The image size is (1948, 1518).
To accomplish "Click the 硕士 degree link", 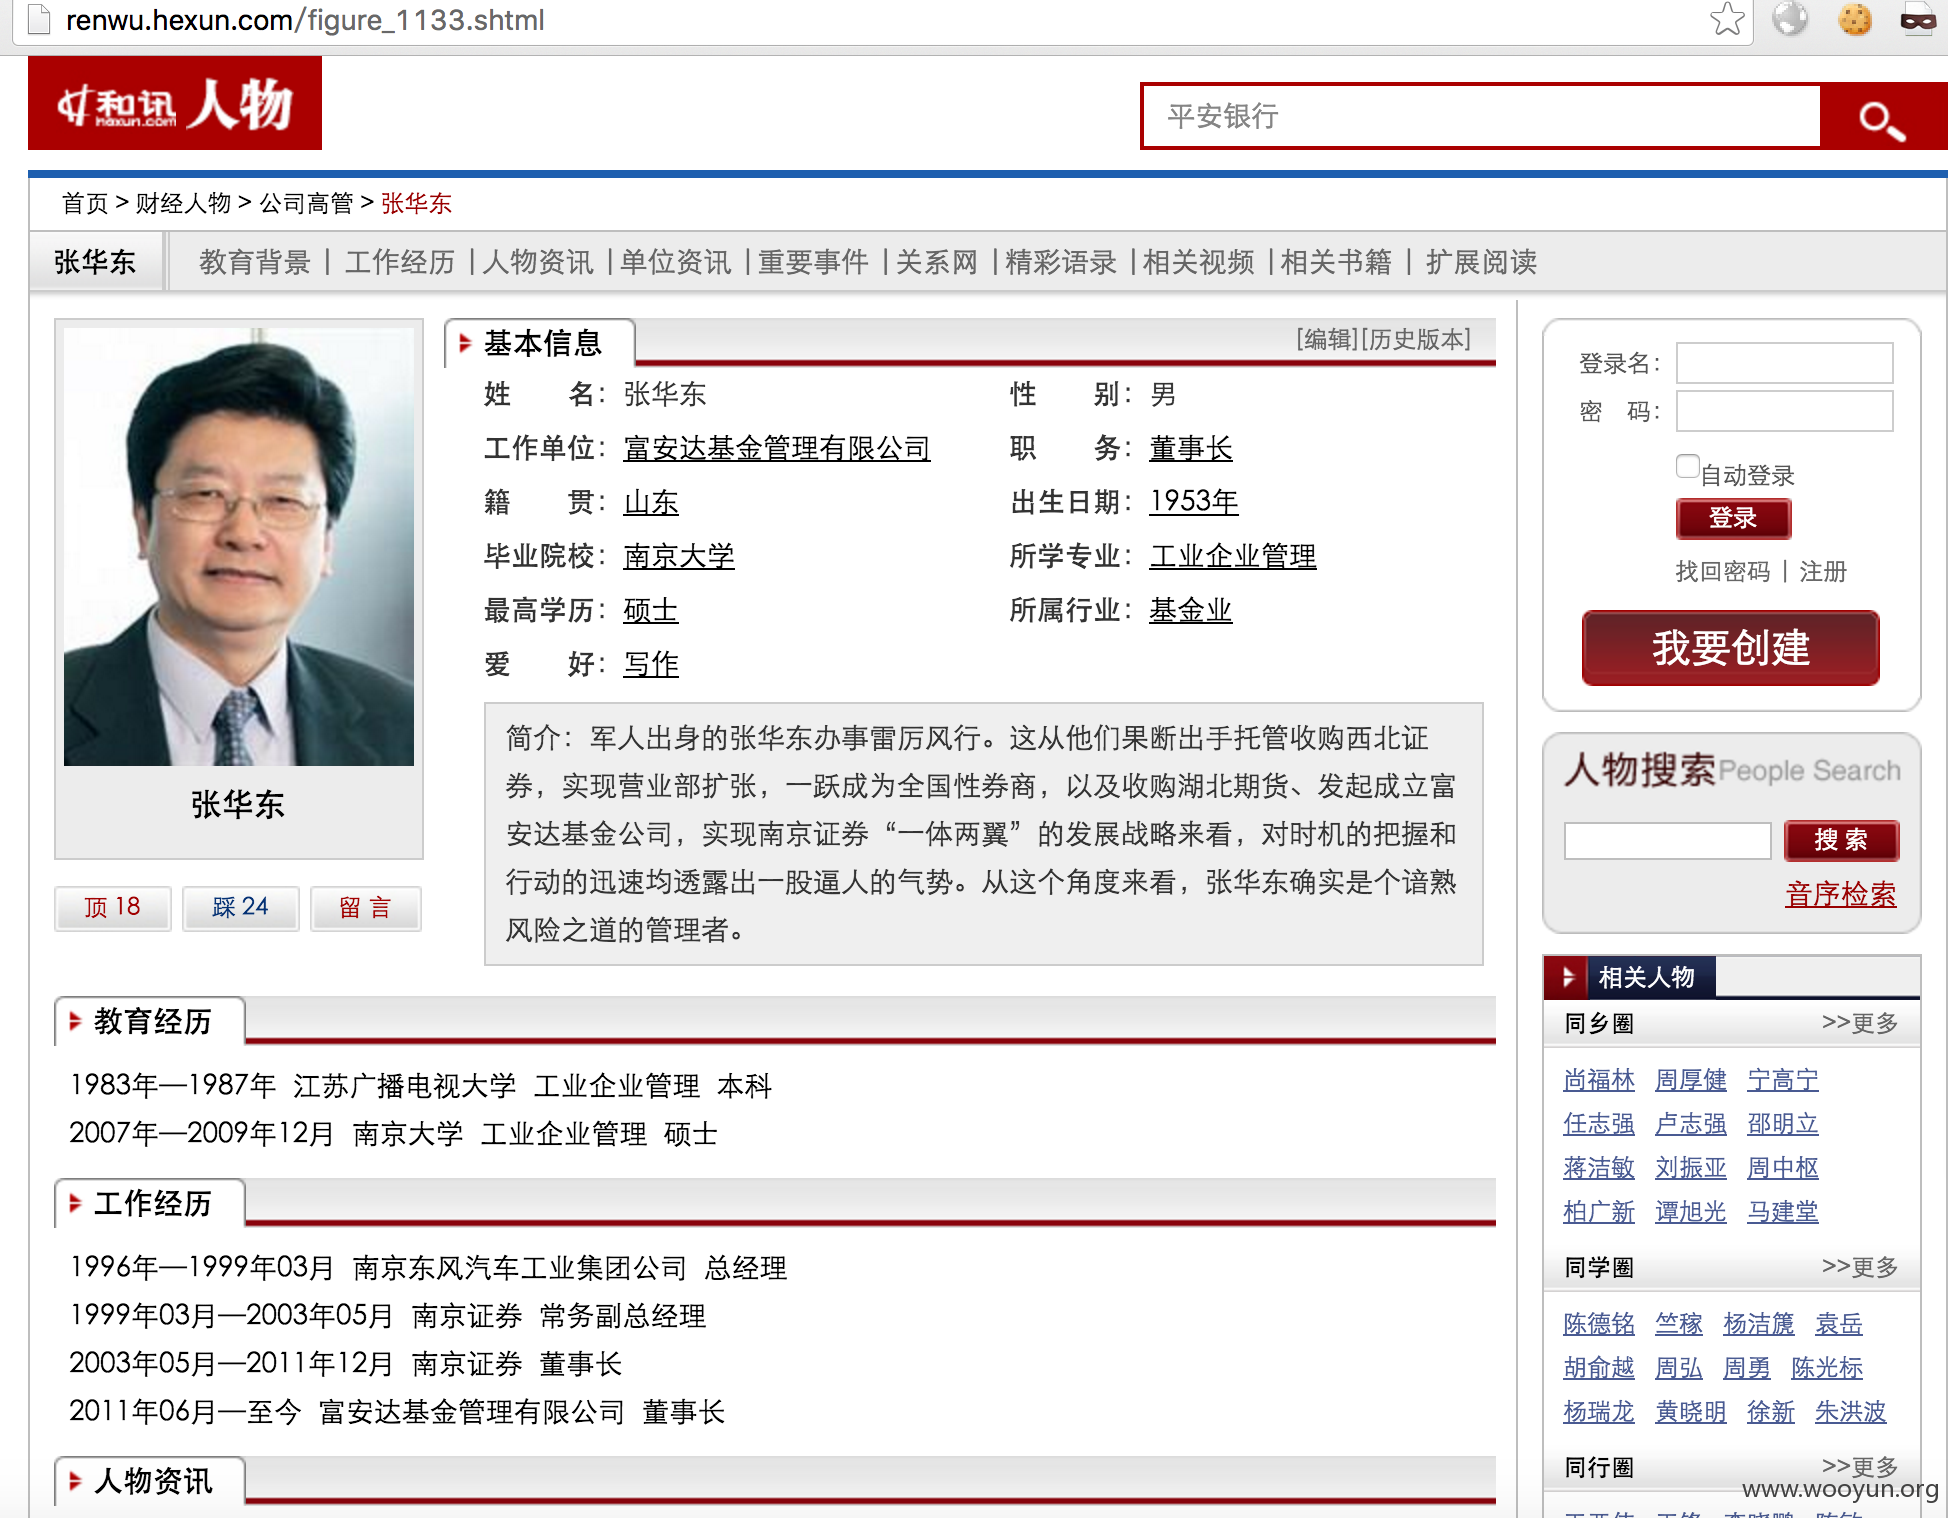I will pos(651,610).
